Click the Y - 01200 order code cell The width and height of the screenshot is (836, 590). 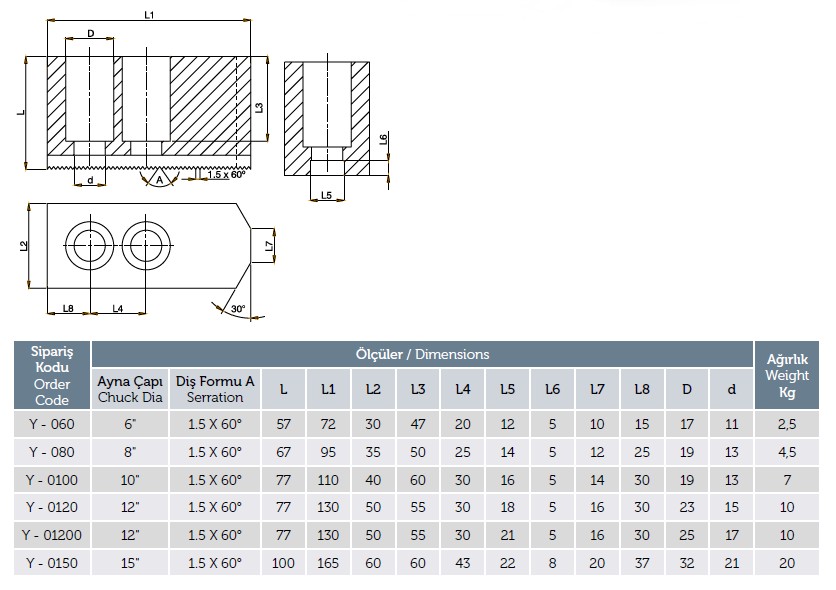(x=51, y=536)
